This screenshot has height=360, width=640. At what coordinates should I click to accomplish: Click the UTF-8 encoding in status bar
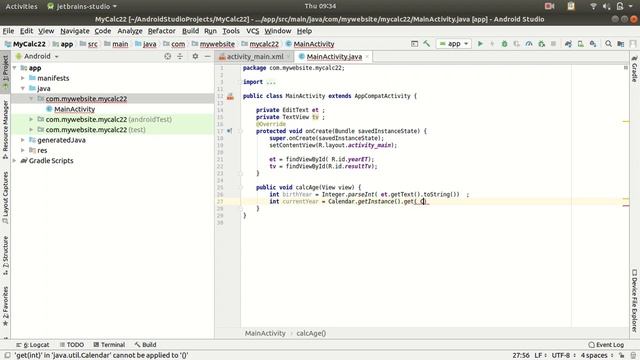tap(562, 356)
